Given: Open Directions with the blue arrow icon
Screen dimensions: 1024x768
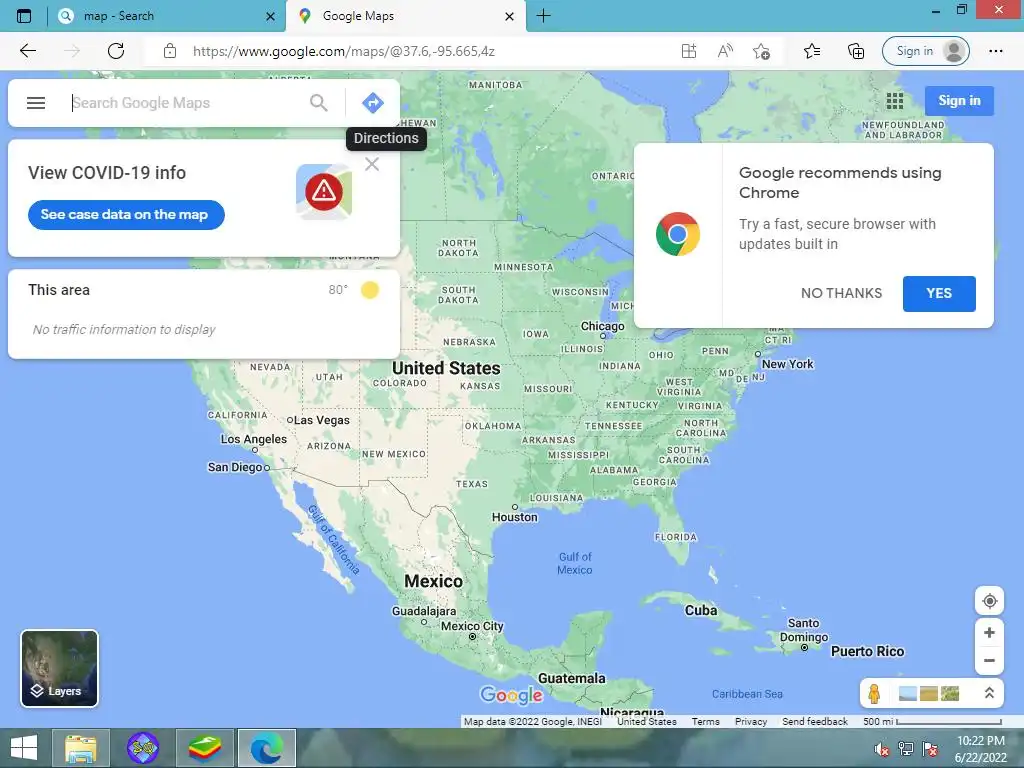Looking at the screenshot, I should pos(373,103).
